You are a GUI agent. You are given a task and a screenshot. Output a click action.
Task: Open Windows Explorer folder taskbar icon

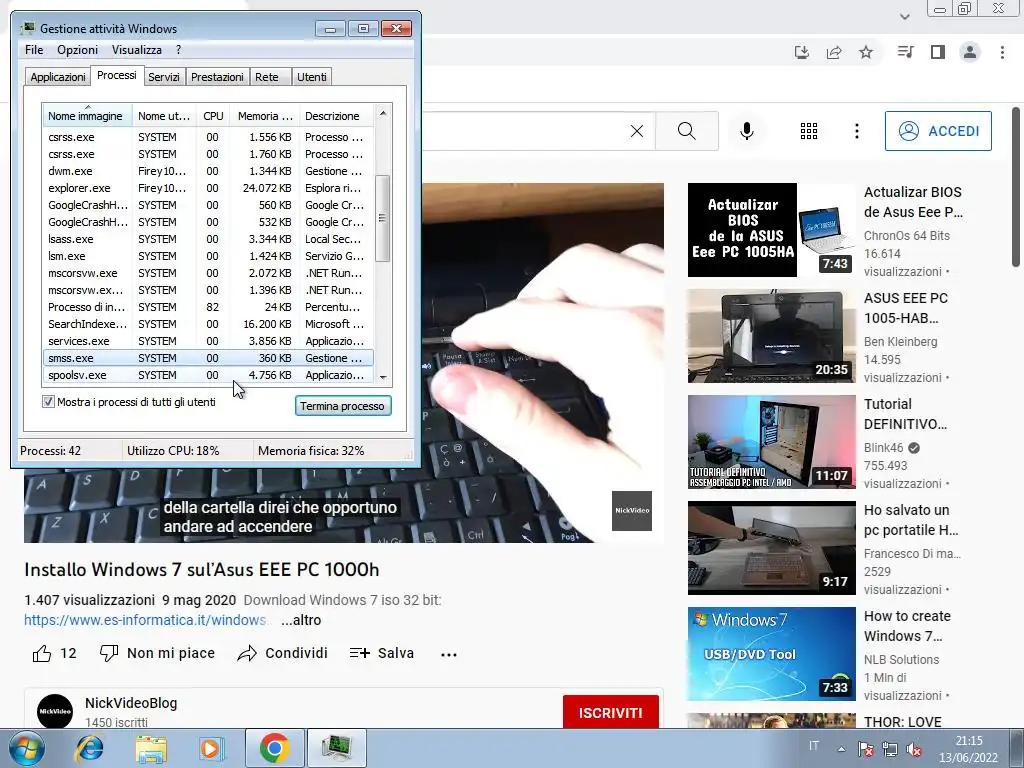pos(151,748)
